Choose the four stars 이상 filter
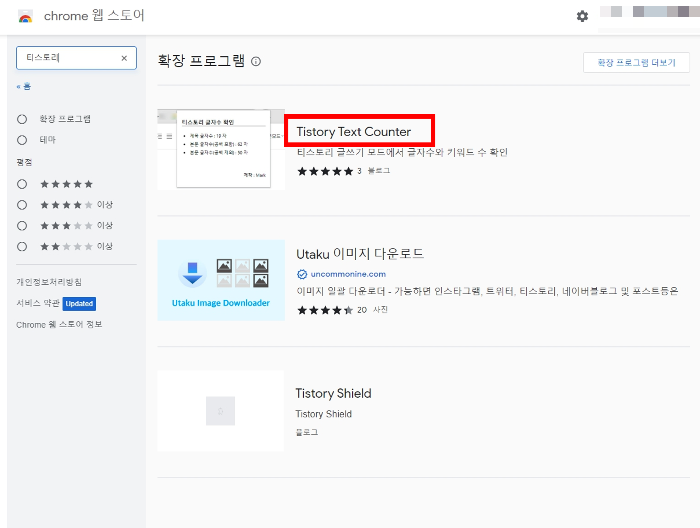 (22, 205)
